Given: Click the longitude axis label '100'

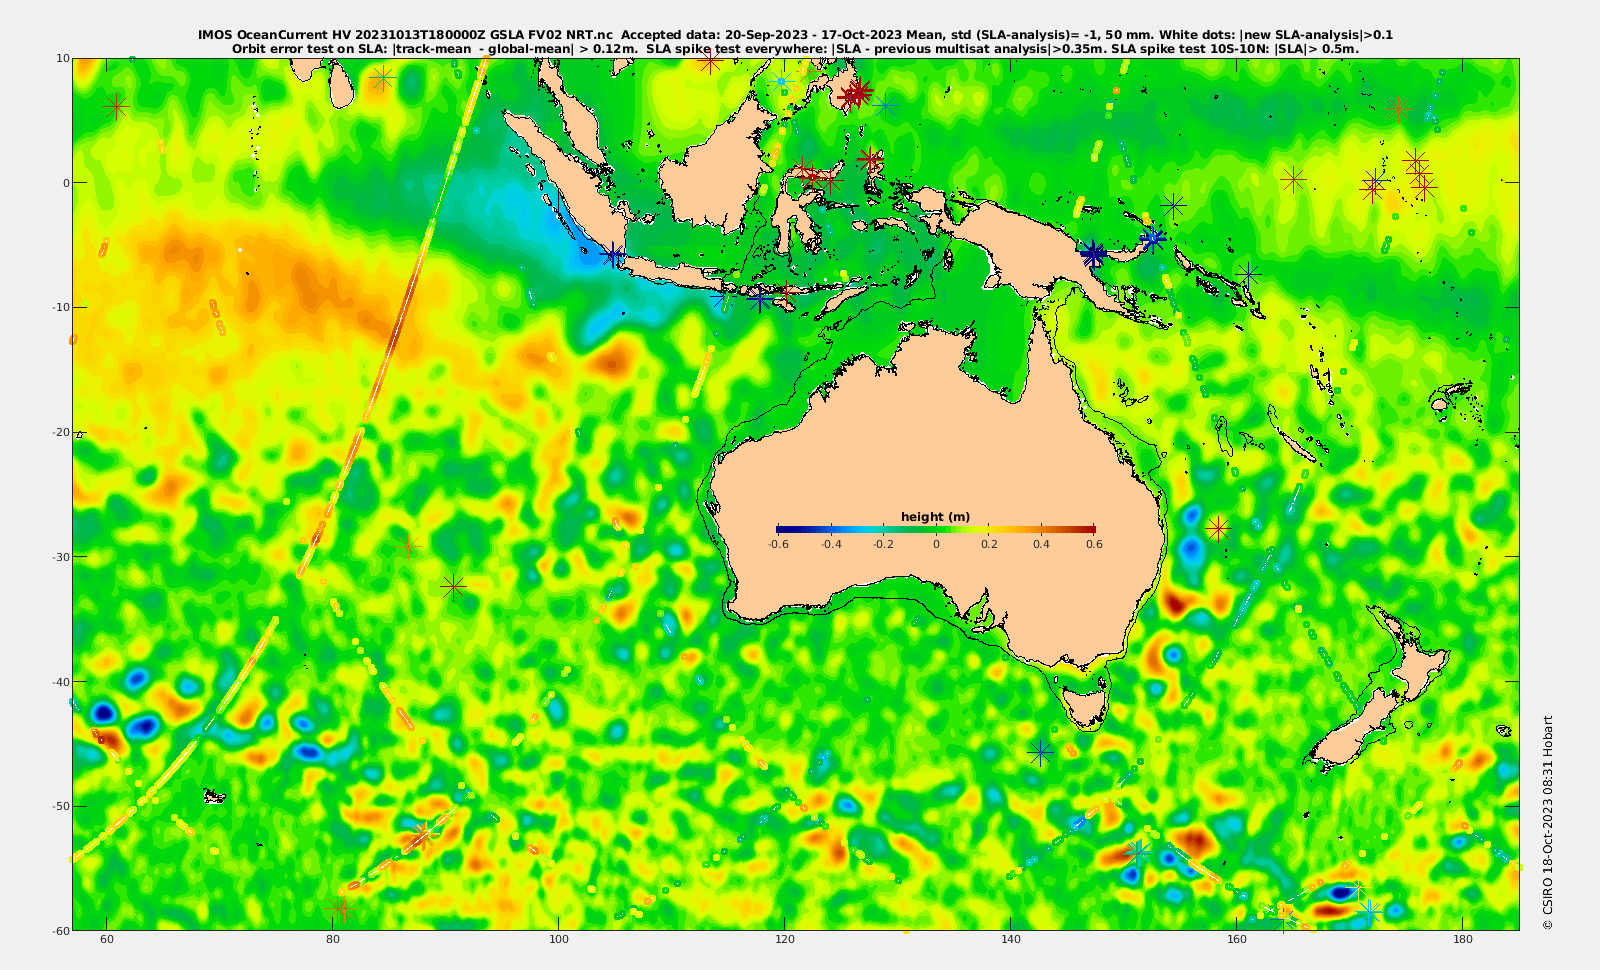Looking at the screenshot, I should pyautogui.click(x=559, y=940).
